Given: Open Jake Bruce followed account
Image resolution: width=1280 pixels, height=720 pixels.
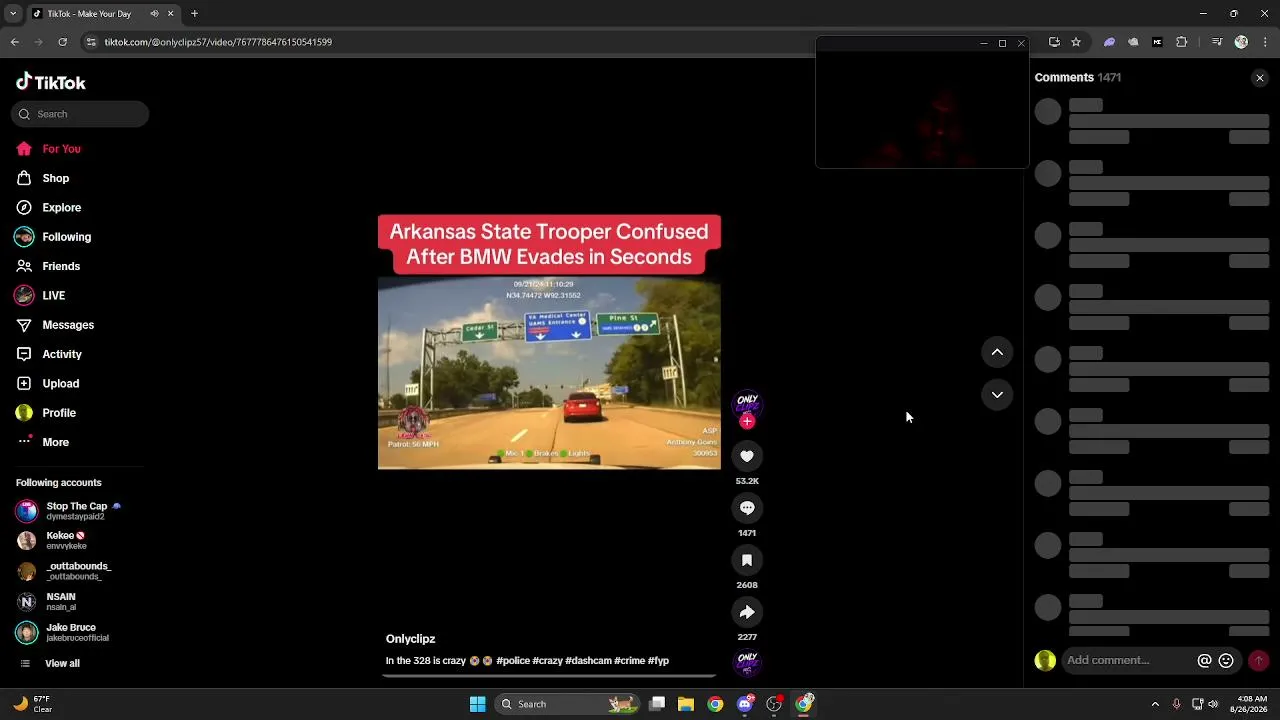Looking at the screenshot, I should pos(62,633).
